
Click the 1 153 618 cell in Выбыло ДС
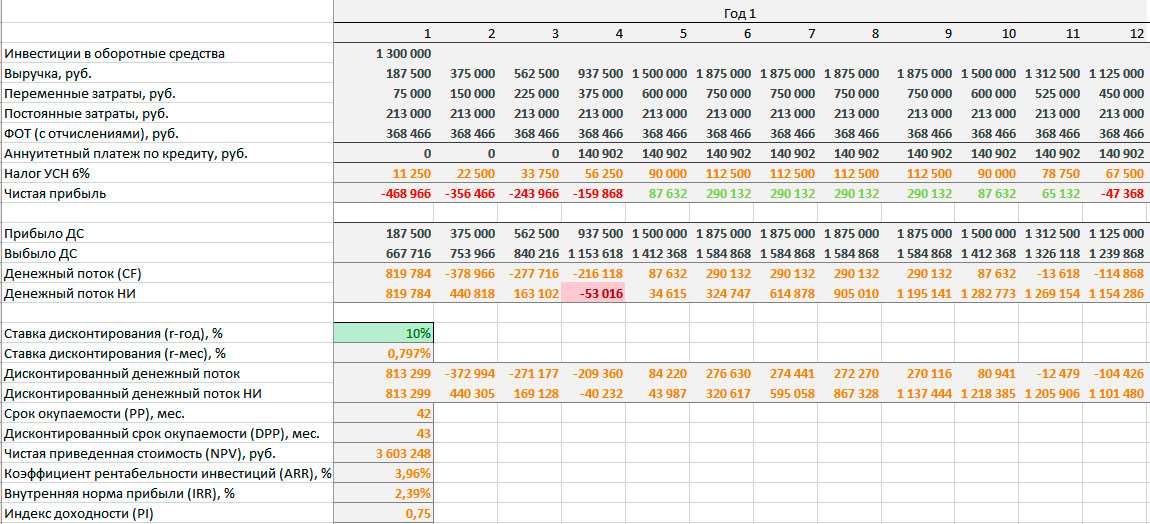click(x=593, y=253)
